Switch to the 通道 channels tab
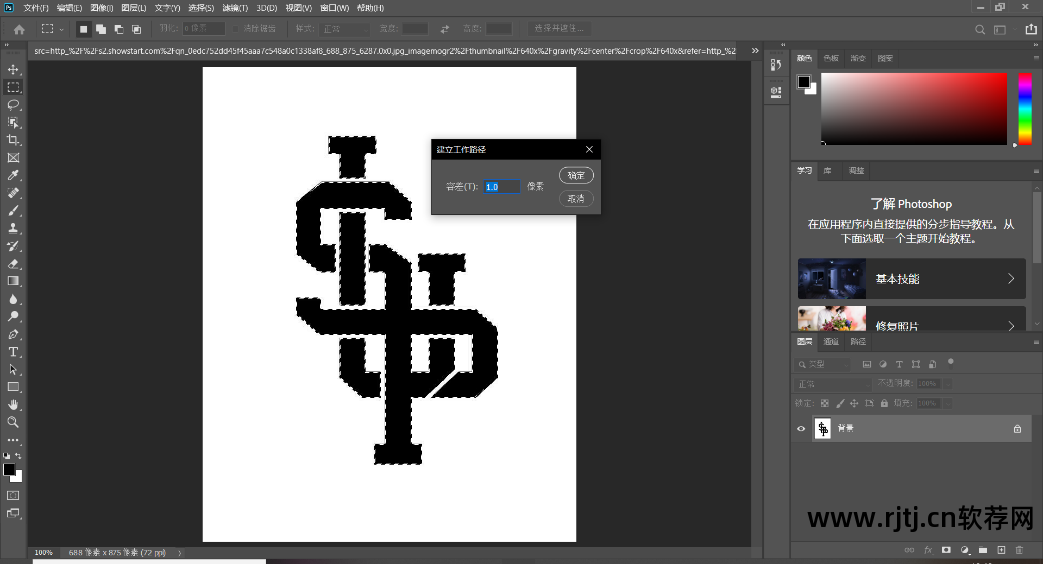The width and height of the screenshot is (1043, 564). coord(831,342)
